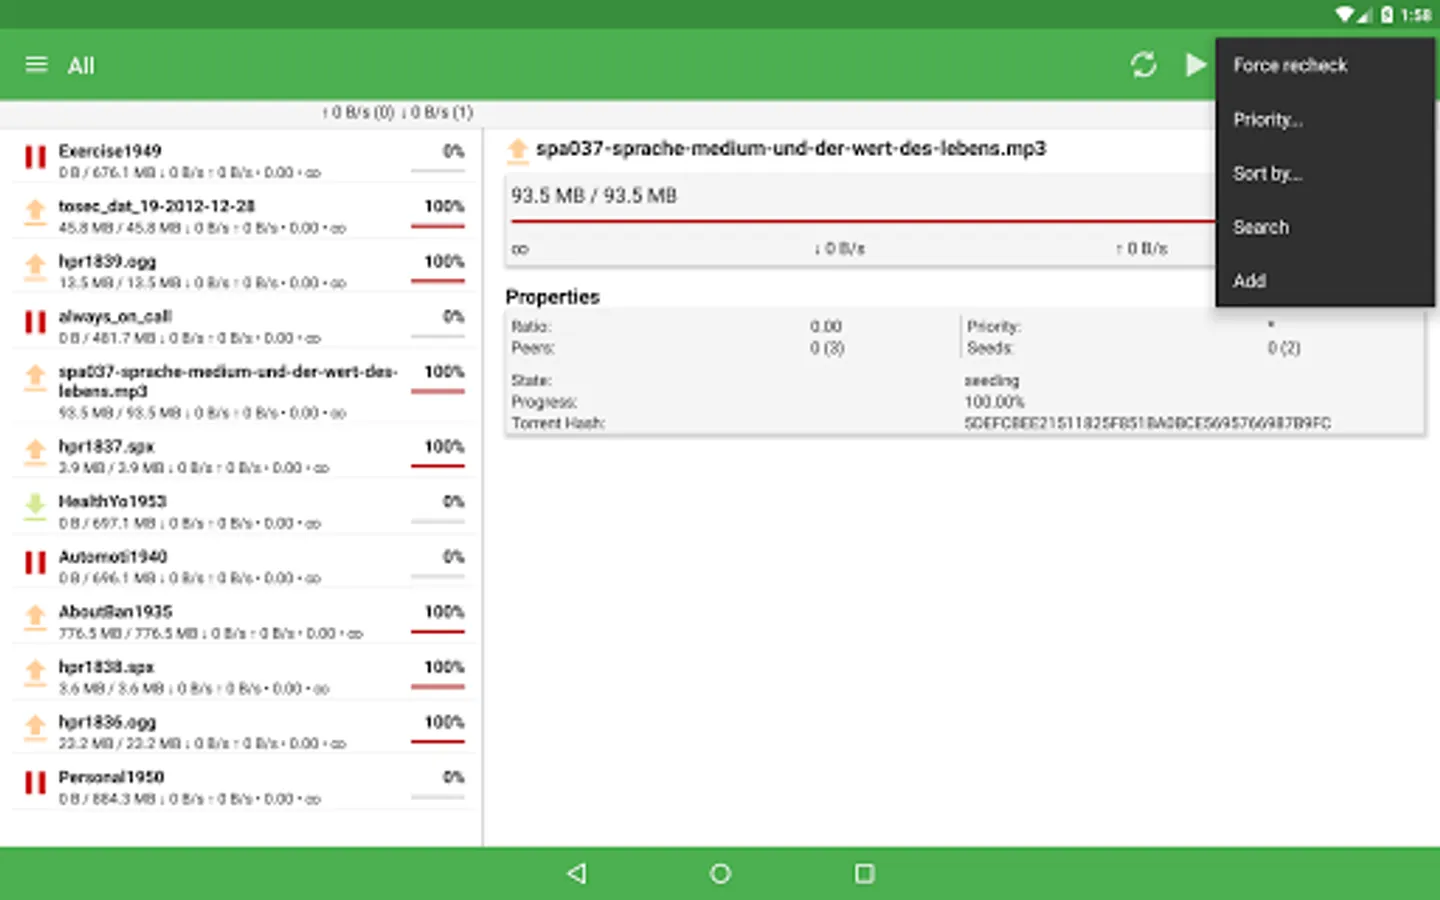This screenshot has height=900, width=1440.
Task: Select the always_on_call torrent name
Action: 115,316
